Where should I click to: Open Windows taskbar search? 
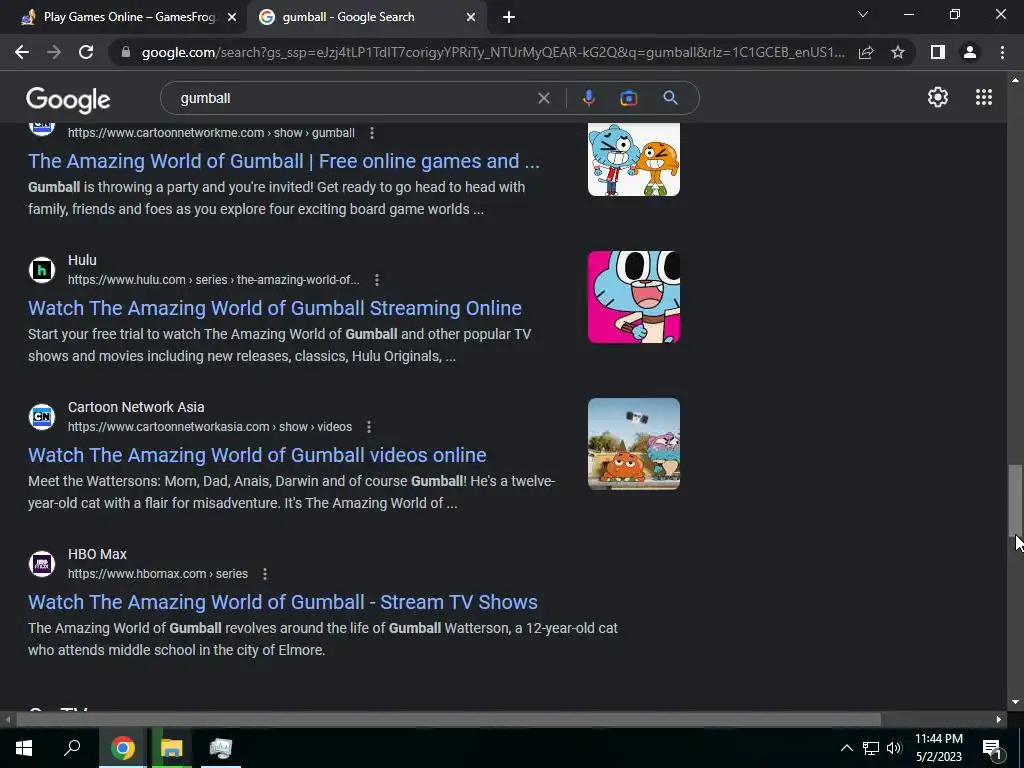pyautogui.click(x=72, y=748)
